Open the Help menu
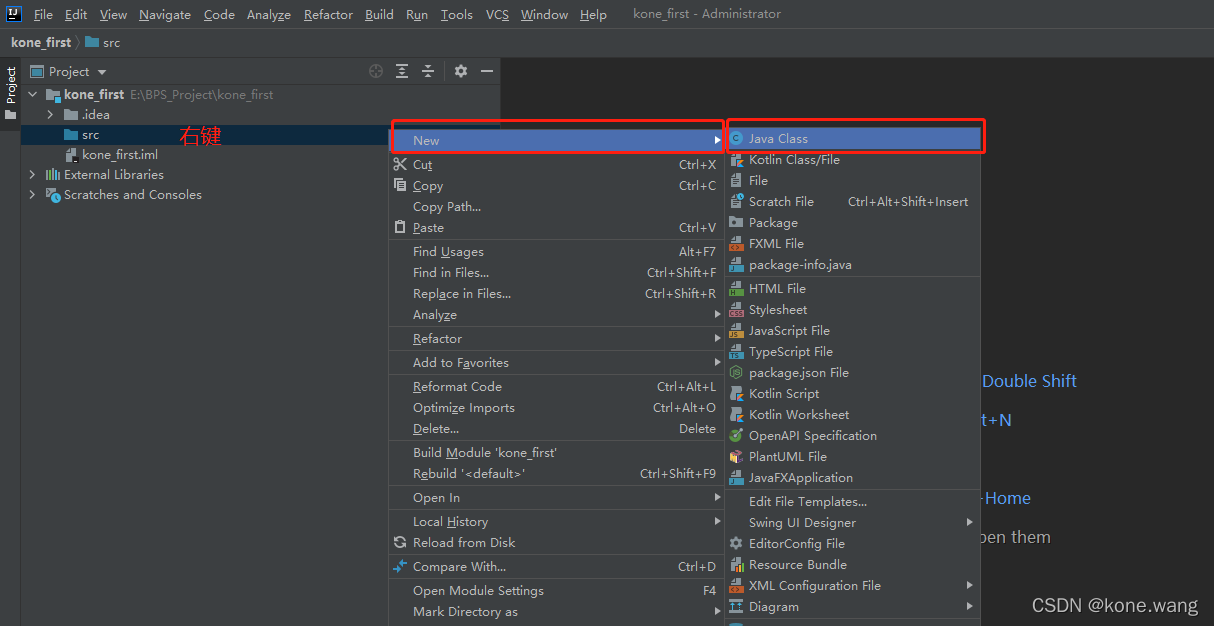 click(593, 15)
